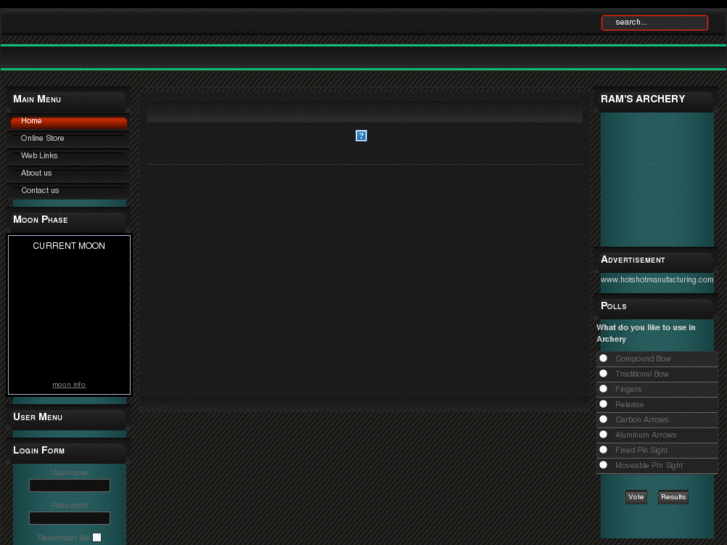
Task: Click the CURRENT MOON widget heading
Action: click(x=69, y=246)
